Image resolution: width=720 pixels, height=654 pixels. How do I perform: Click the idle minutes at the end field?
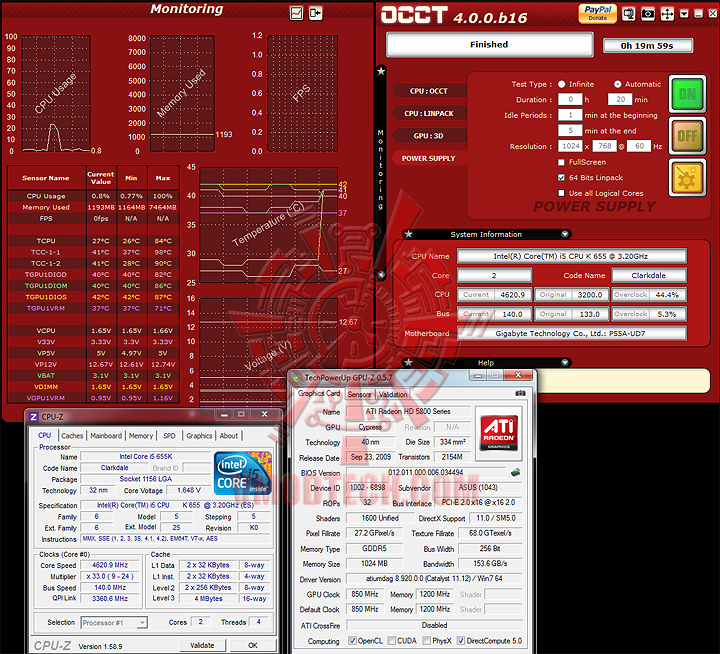click(570, 130)
